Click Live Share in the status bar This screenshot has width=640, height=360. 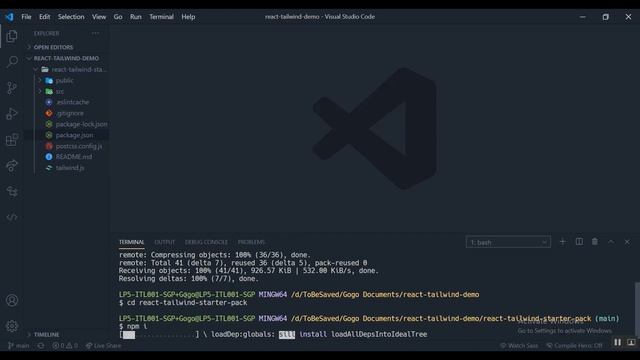103,345
